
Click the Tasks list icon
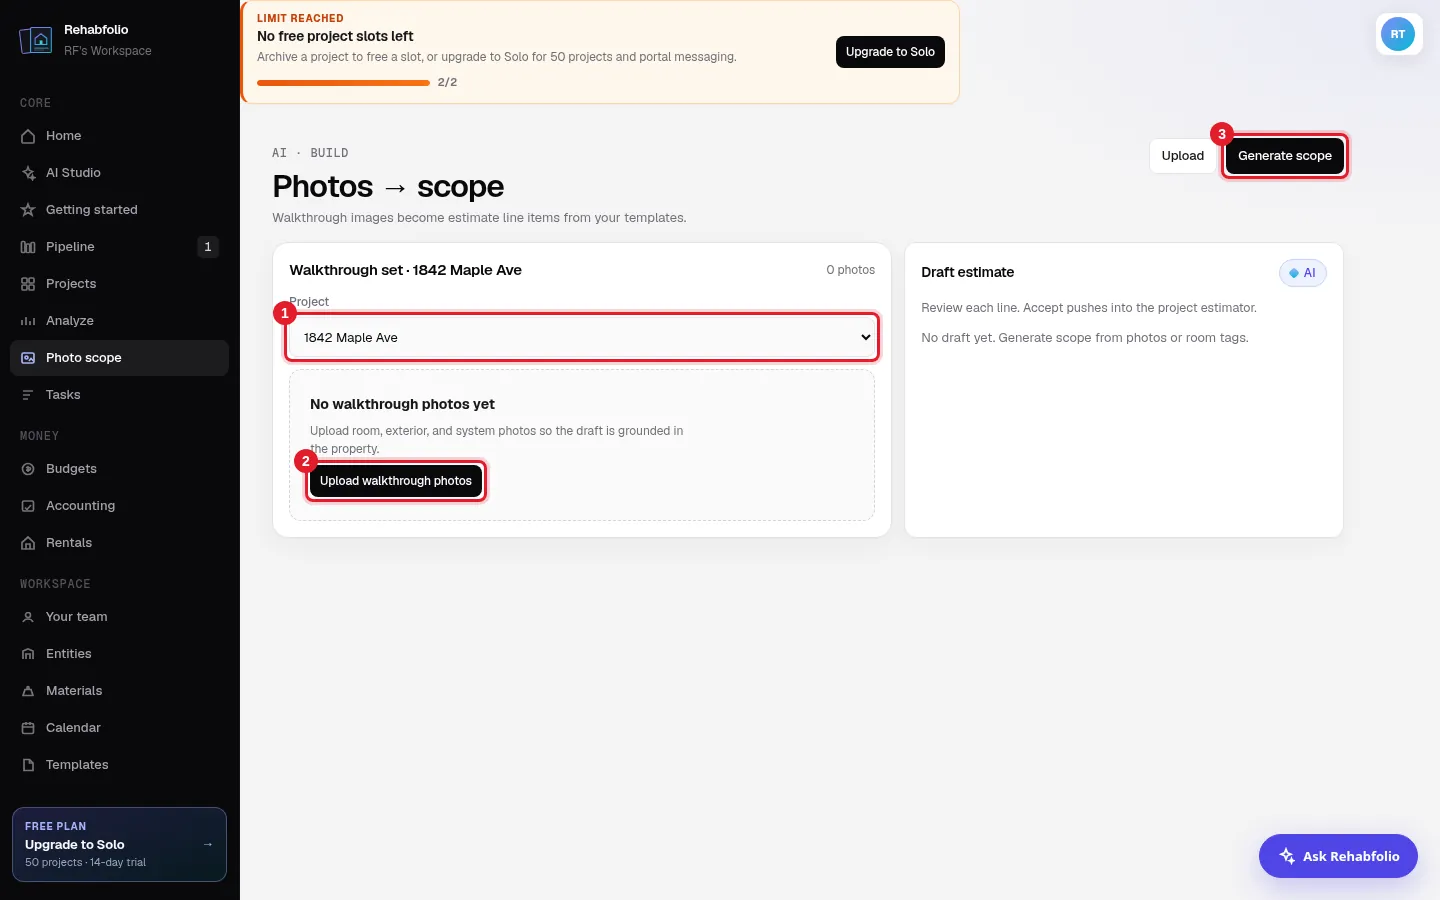(28, 395)
